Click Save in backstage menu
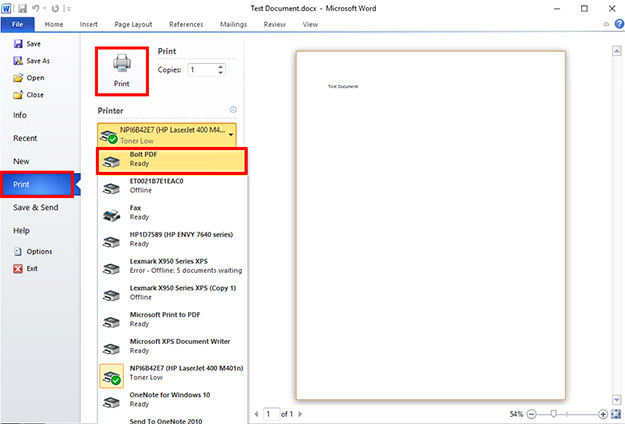The height and width of the screenshot is (424, 625). point(27,44)
